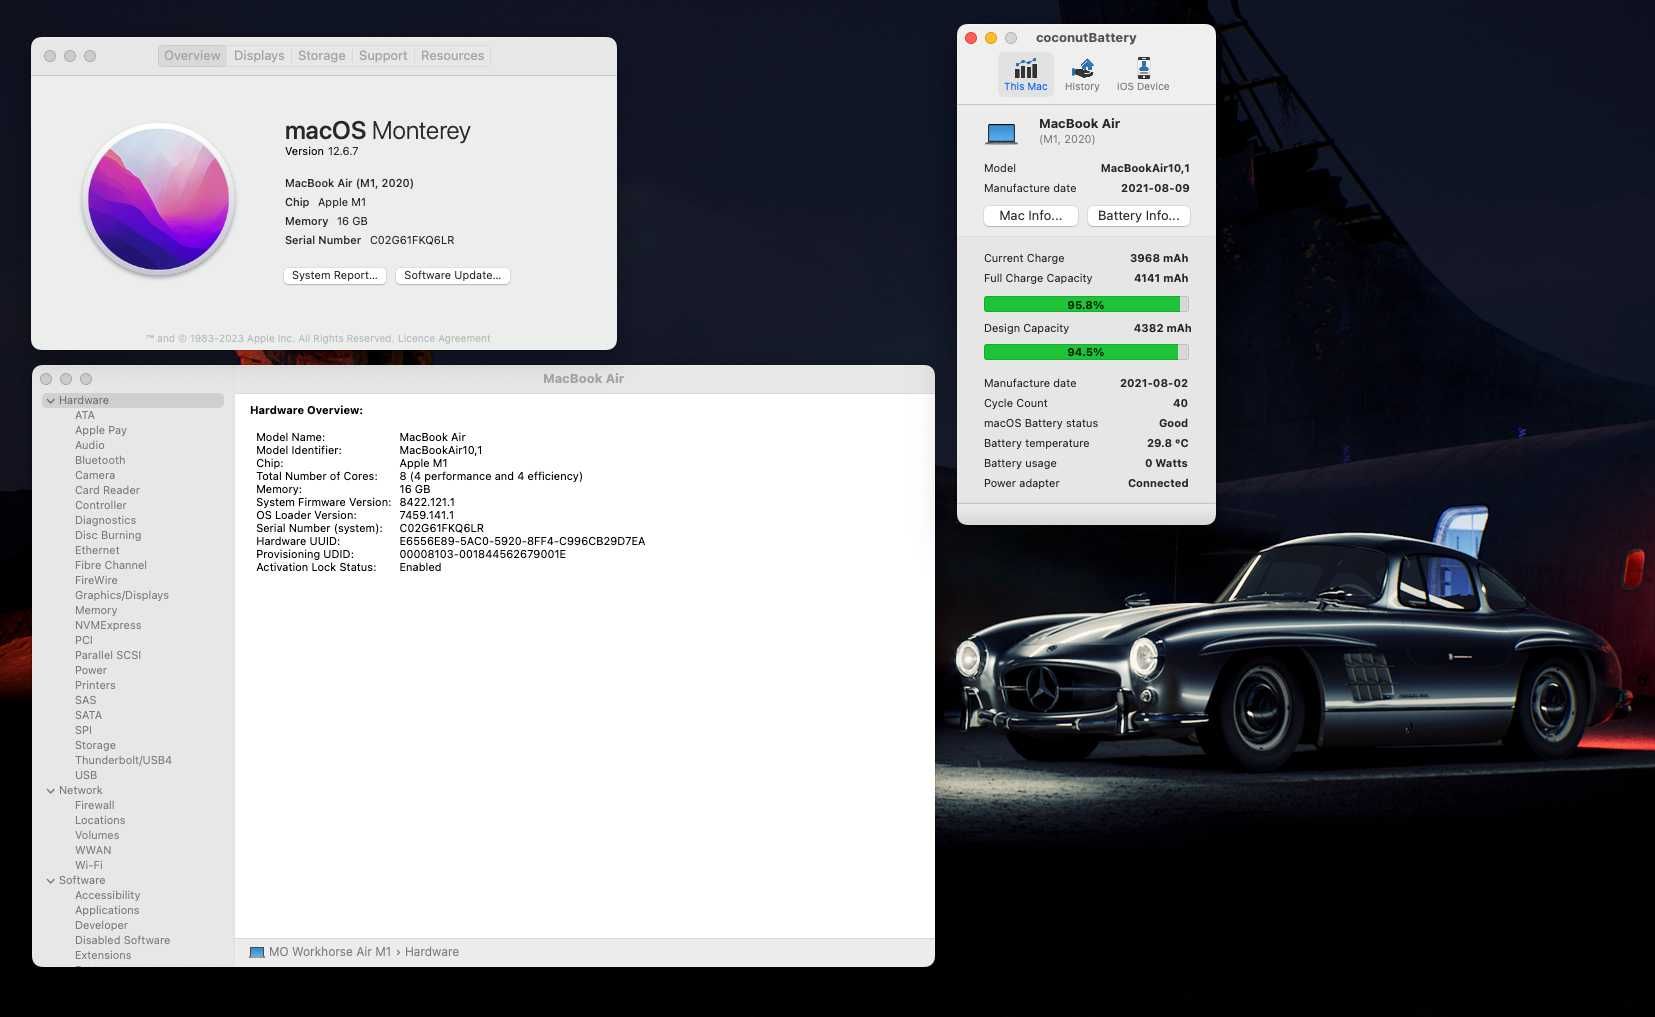Image resolution: width=1655 pixels, height=1017 pixels.
Task: Select Firewall under Network
Action: [x=95, y=805]
